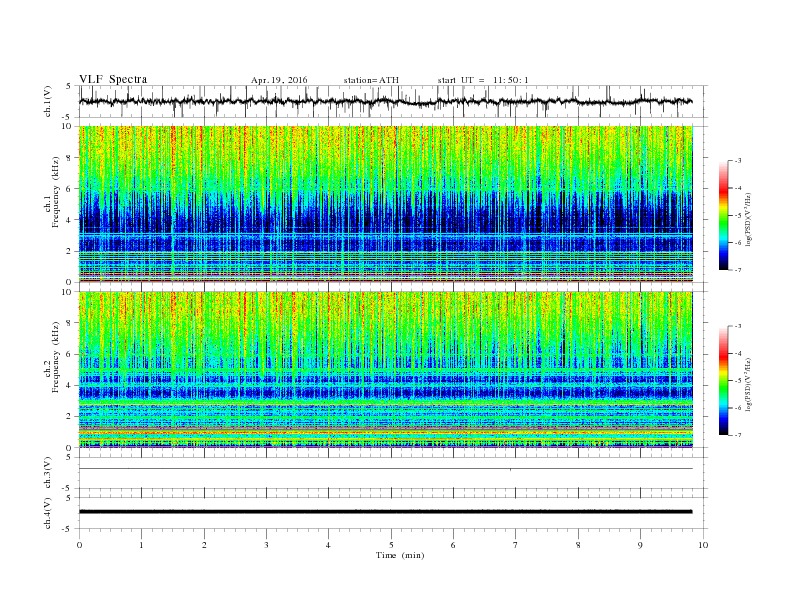This screenshot has width=792, height=612.
Task: Click the thick ch.4 voltage trace
Action: [x=385, y=512]
